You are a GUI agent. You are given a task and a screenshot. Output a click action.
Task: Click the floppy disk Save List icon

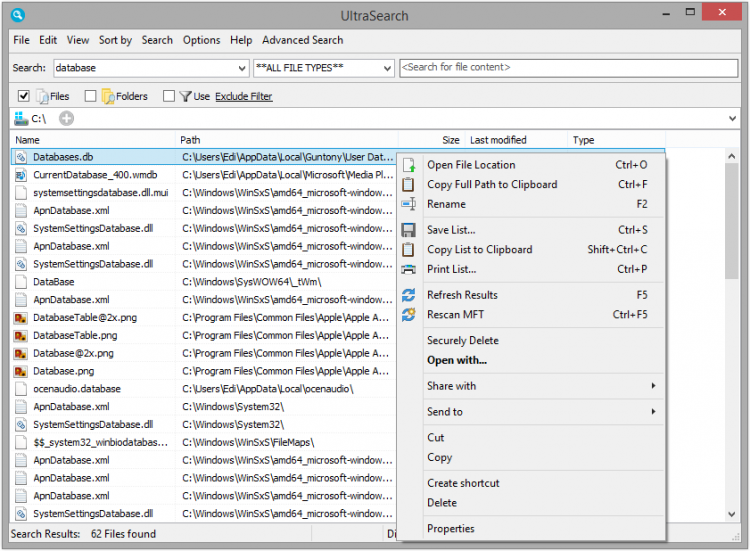click(408, 230)
